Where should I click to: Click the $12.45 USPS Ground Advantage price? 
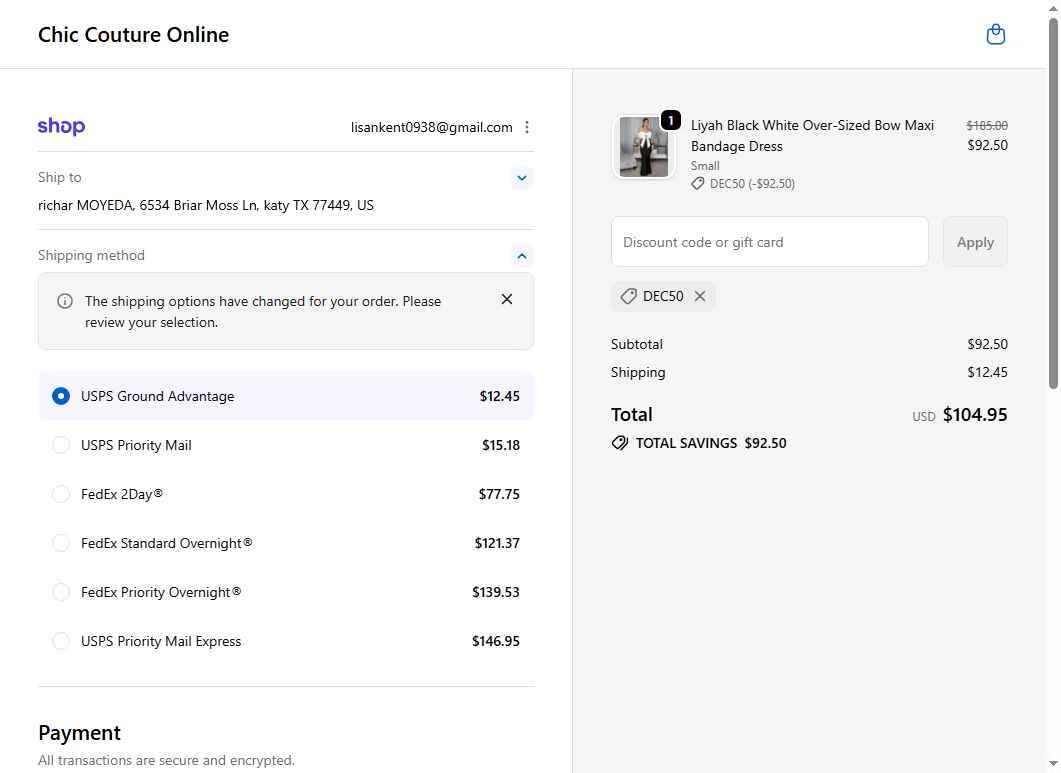pos(499,396)
